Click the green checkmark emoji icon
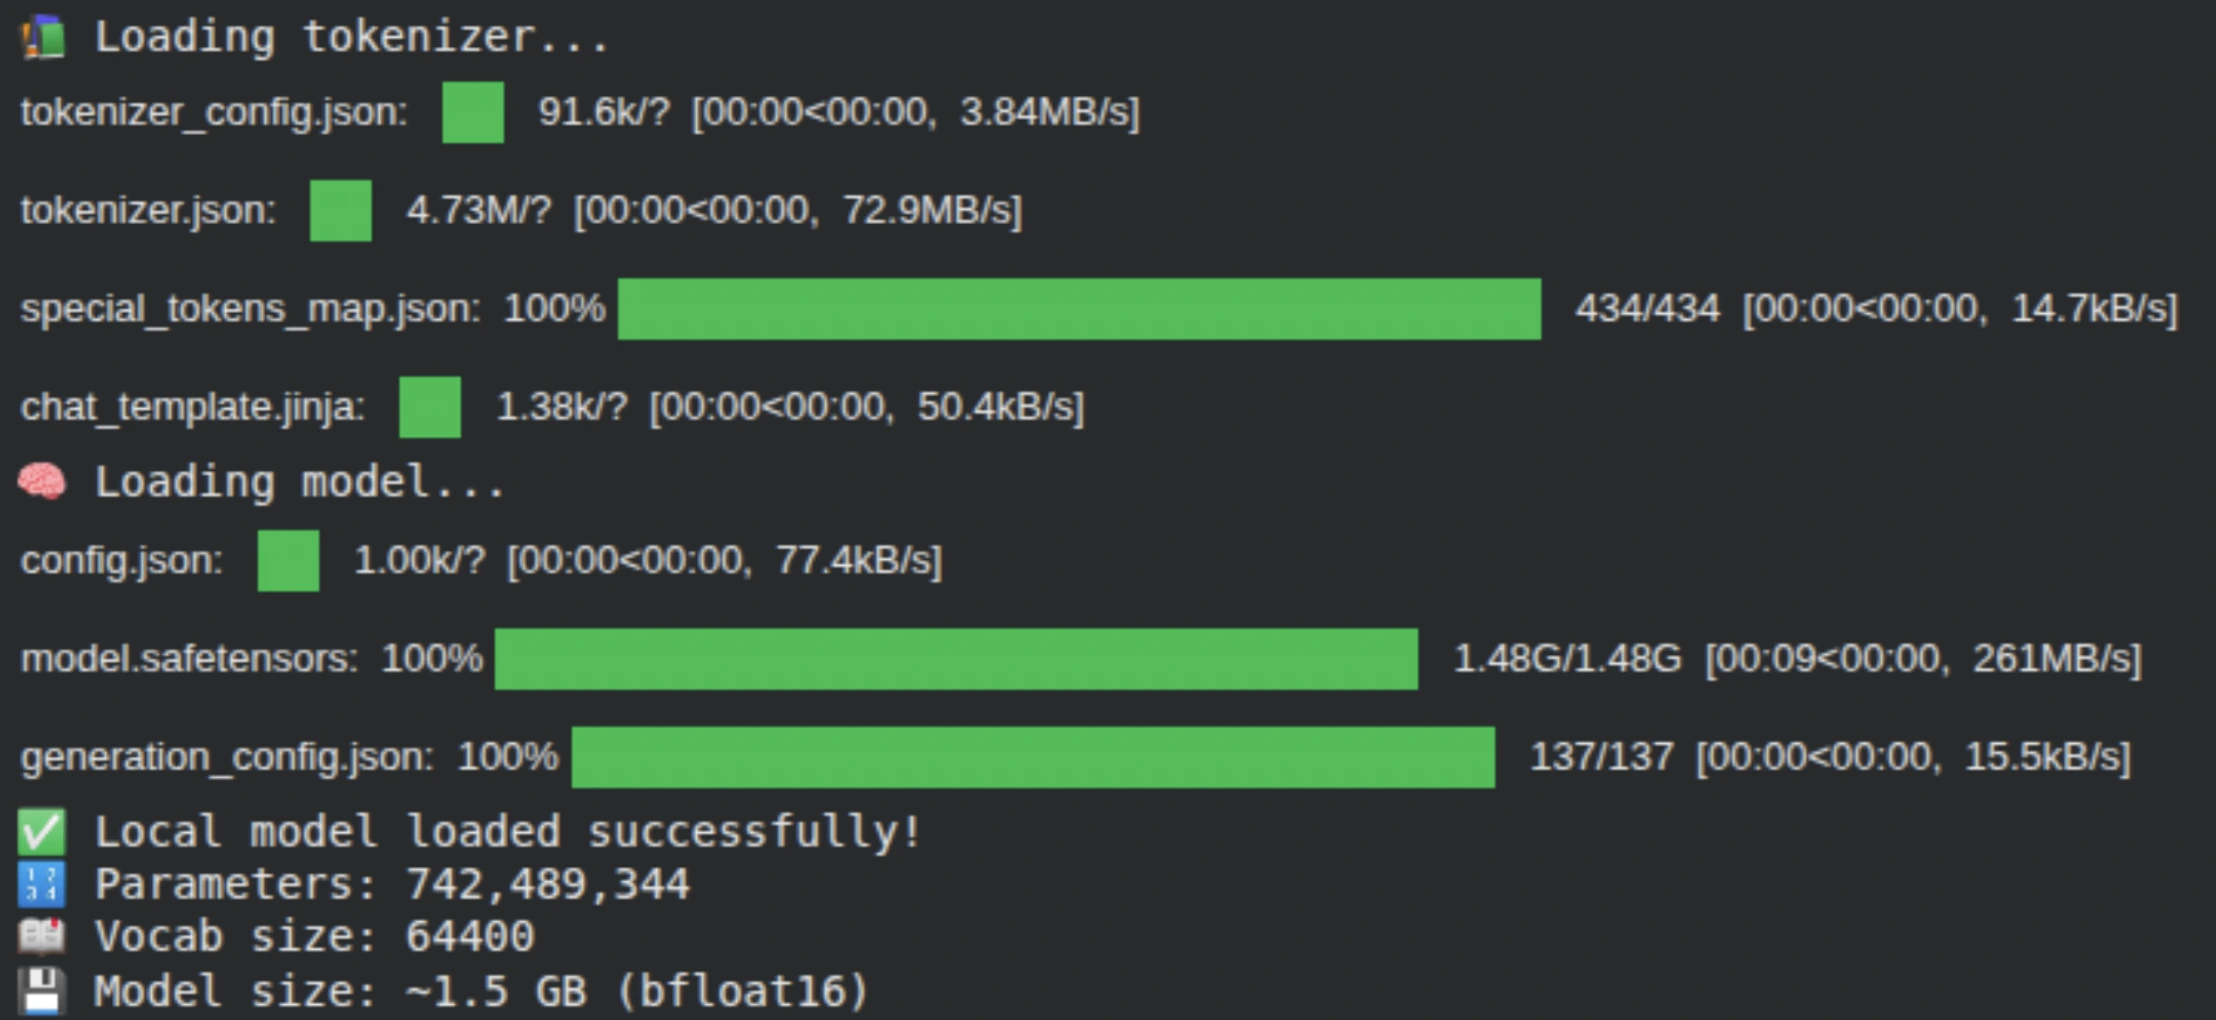This screenshot has width=2216, height=1020. click(42, 832)
